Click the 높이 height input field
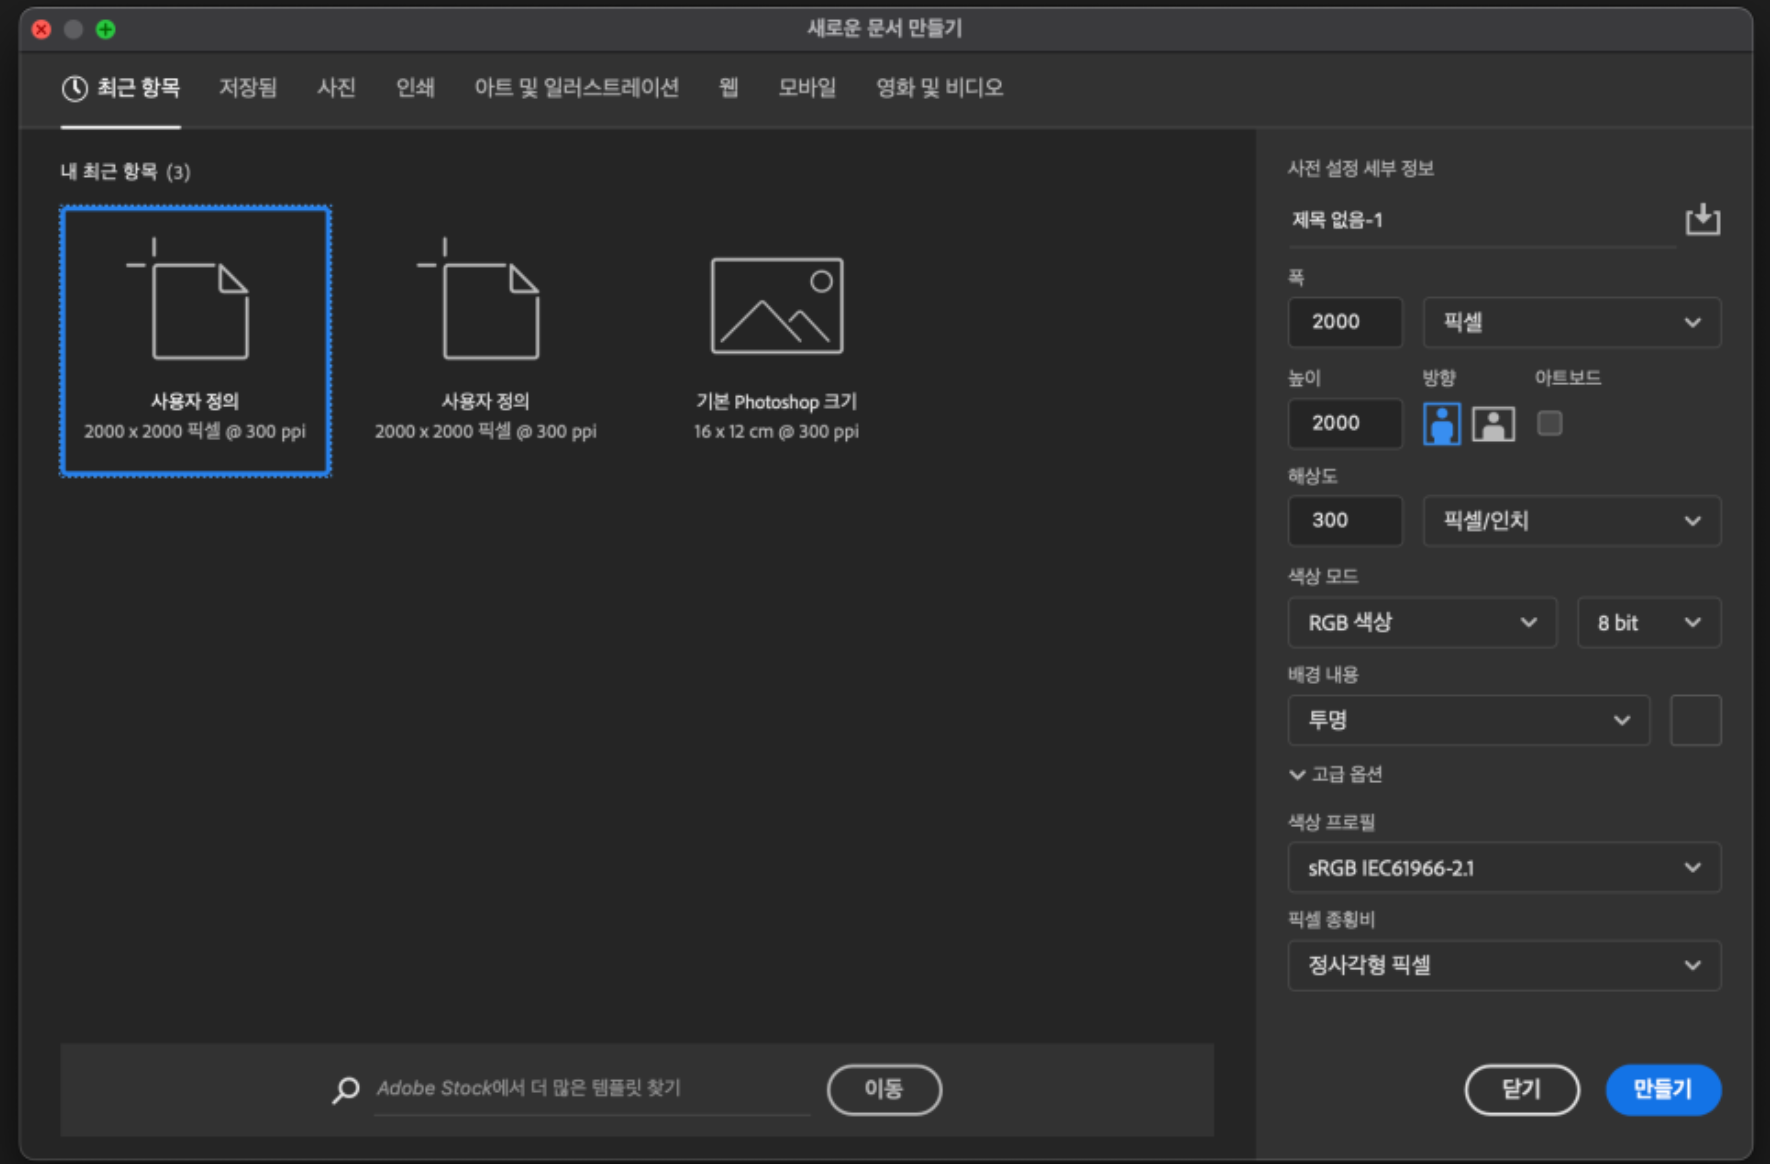Viewport: 1770px width, 1164px height. pos(1345,423)
